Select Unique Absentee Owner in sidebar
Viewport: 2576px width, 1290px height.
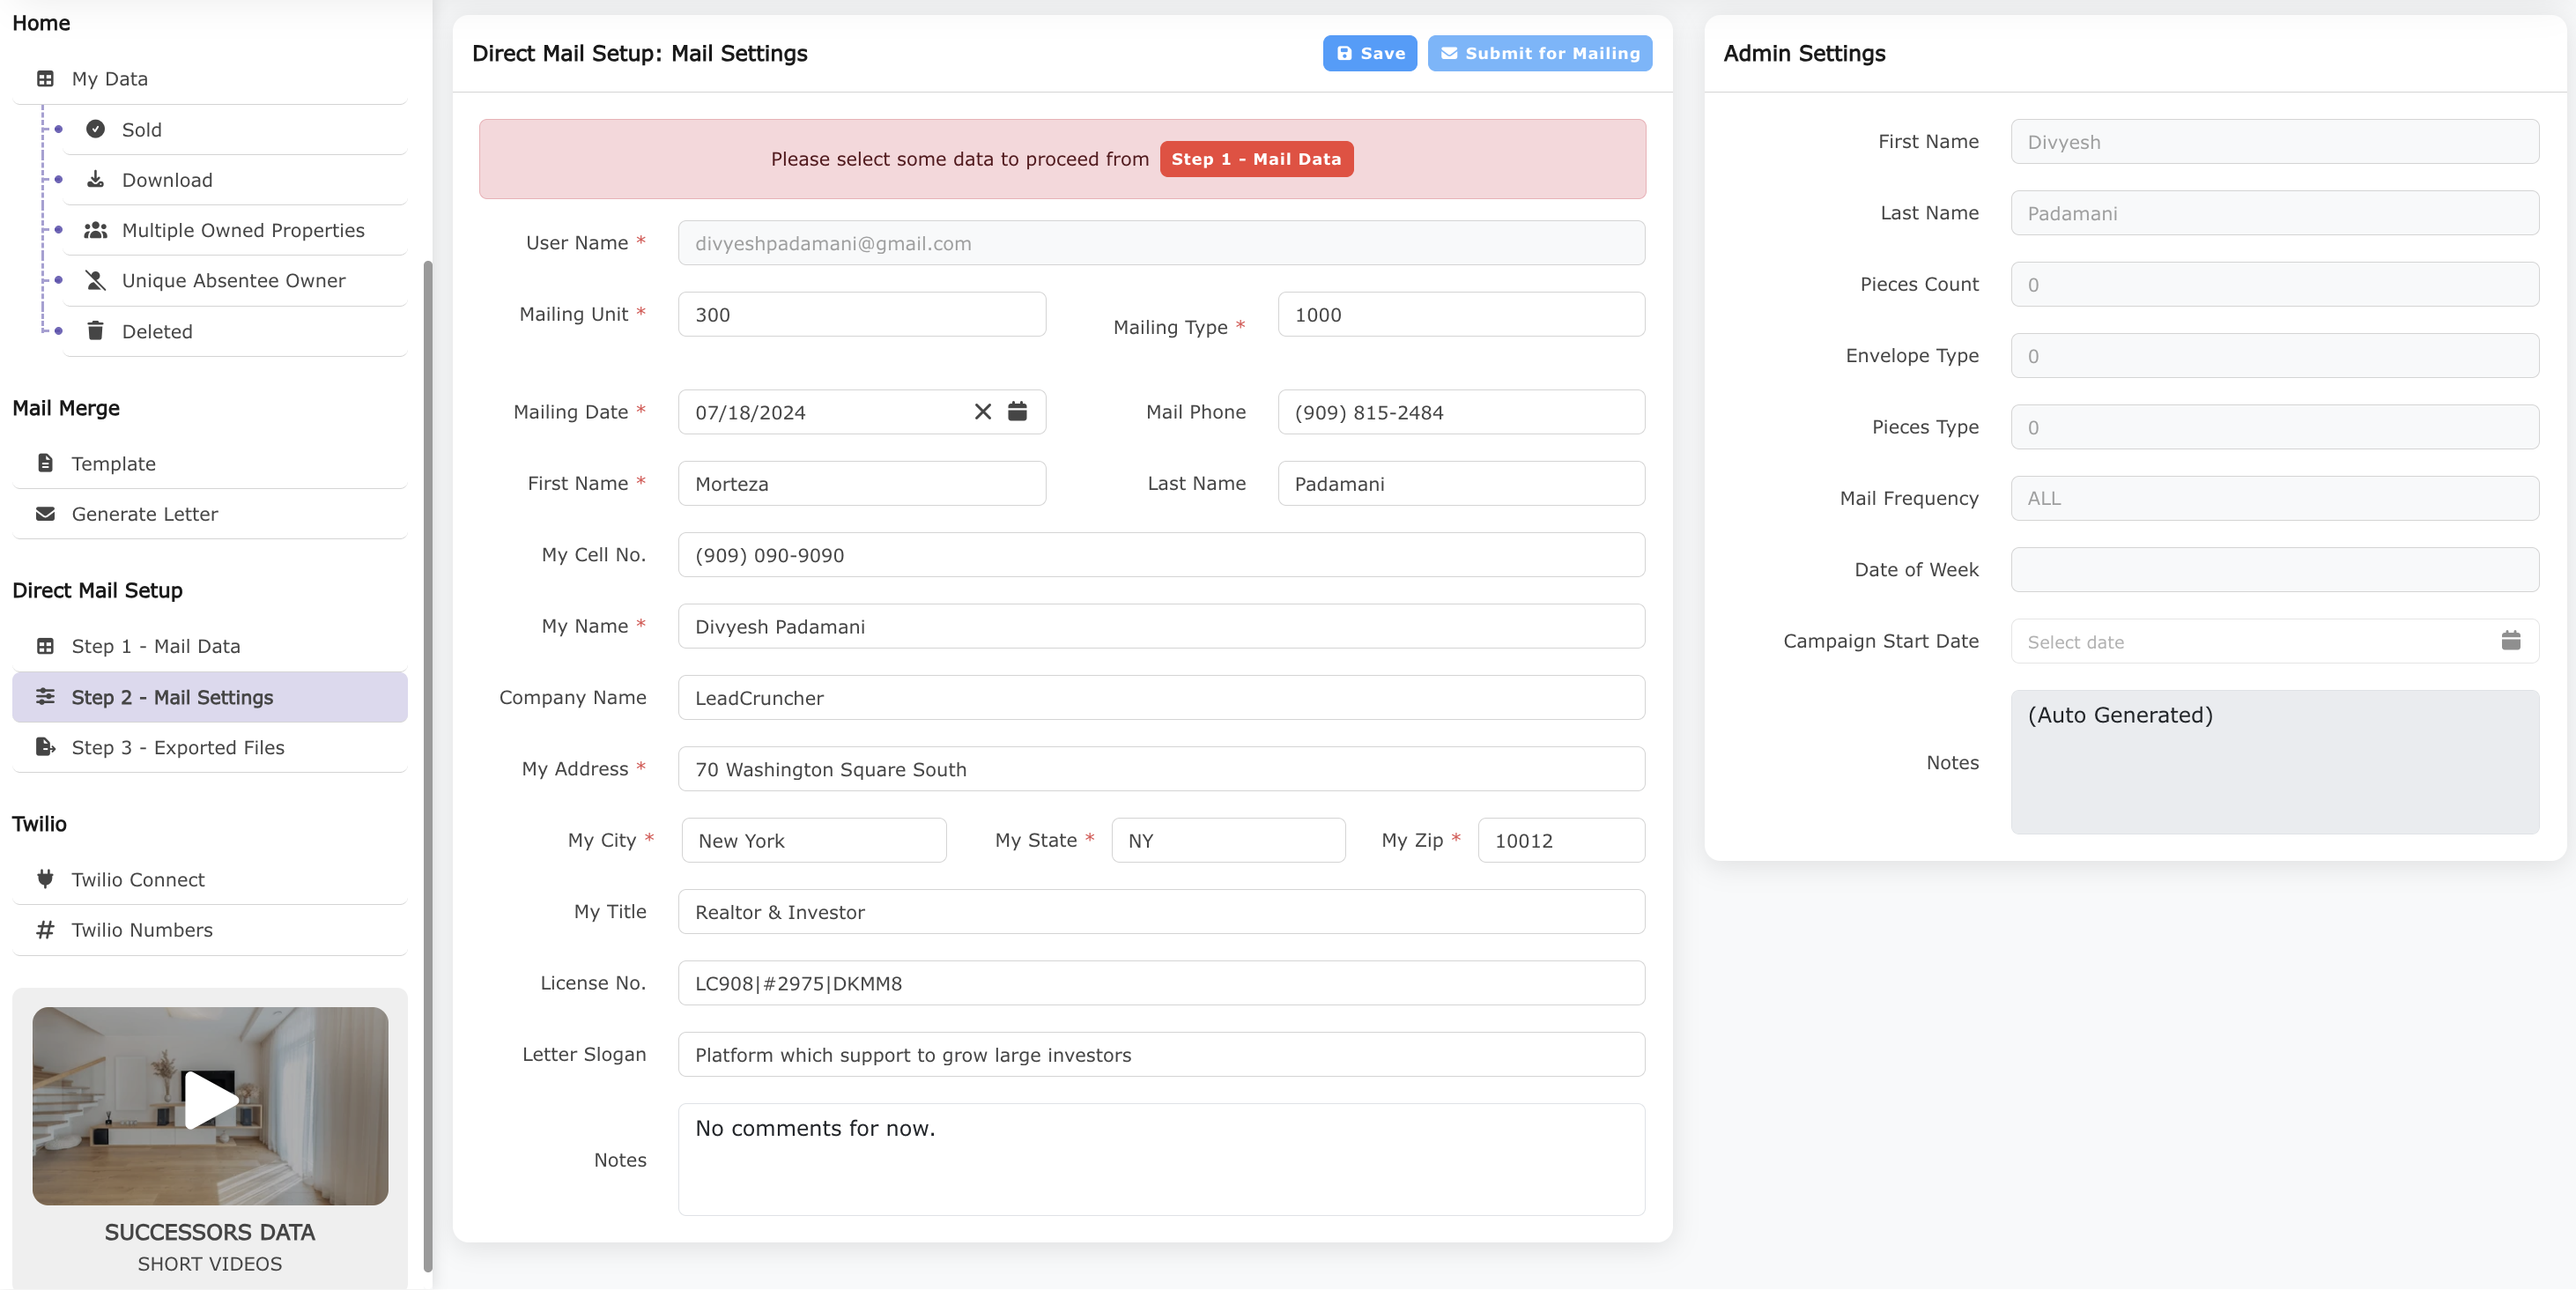pyautogui.click(x=233, y=280)
